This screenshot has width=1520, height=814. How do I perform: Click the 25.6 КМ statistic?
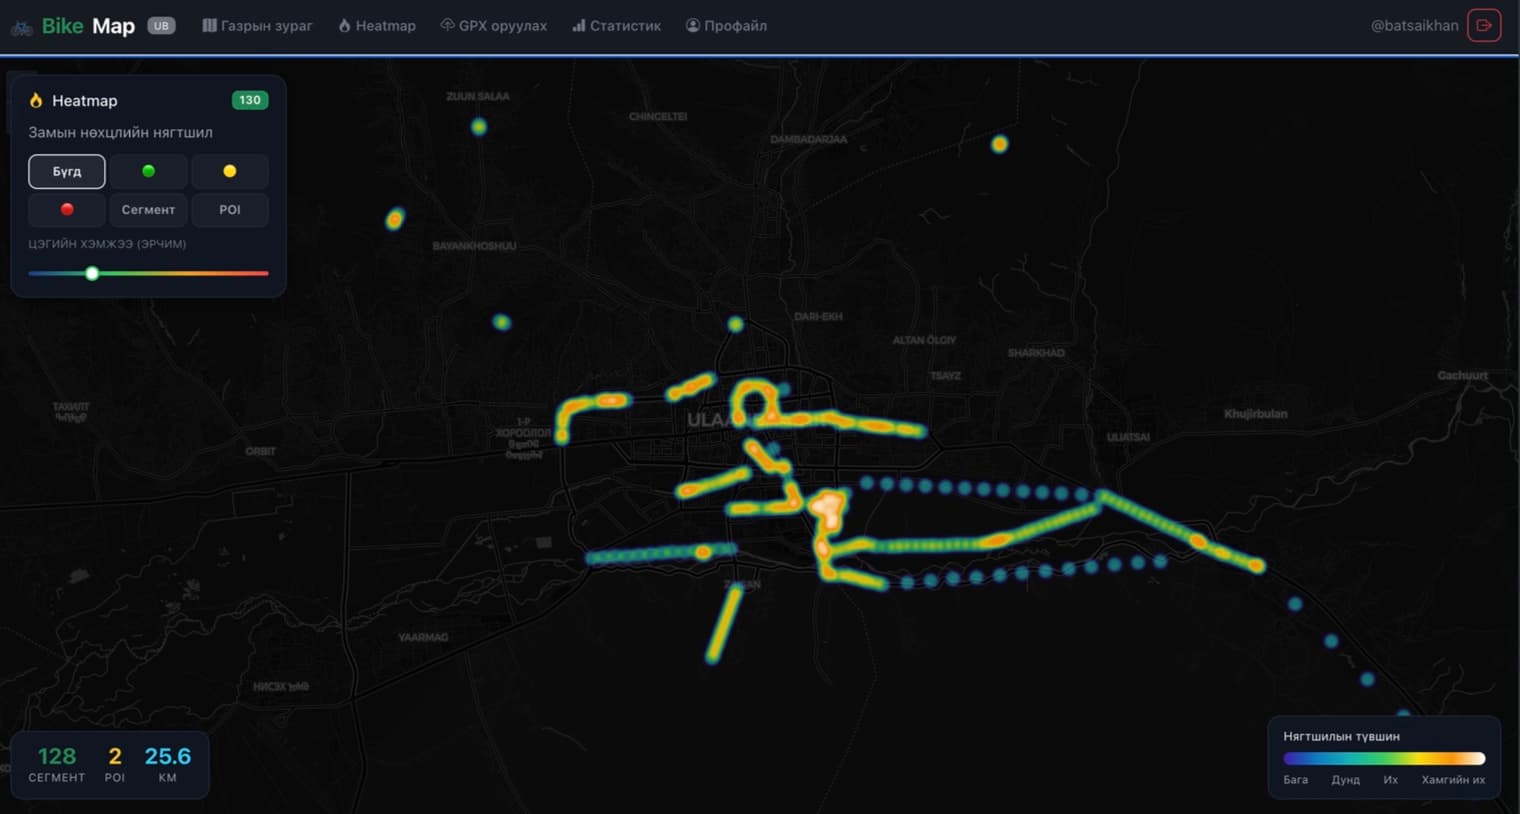pyautogui.click(x=168, y=764)
